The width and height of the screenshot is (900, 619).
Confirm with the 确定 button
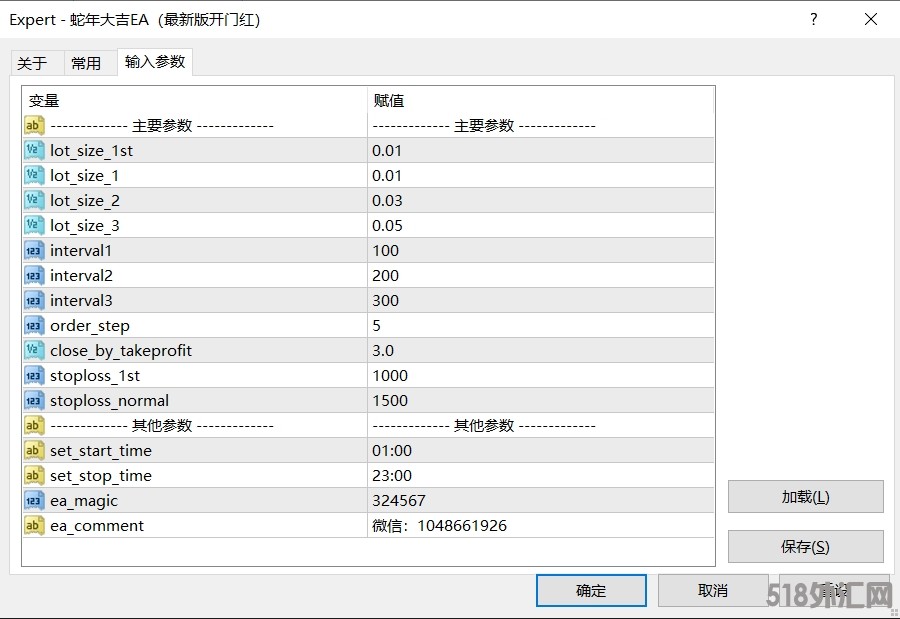coord(591,590)
